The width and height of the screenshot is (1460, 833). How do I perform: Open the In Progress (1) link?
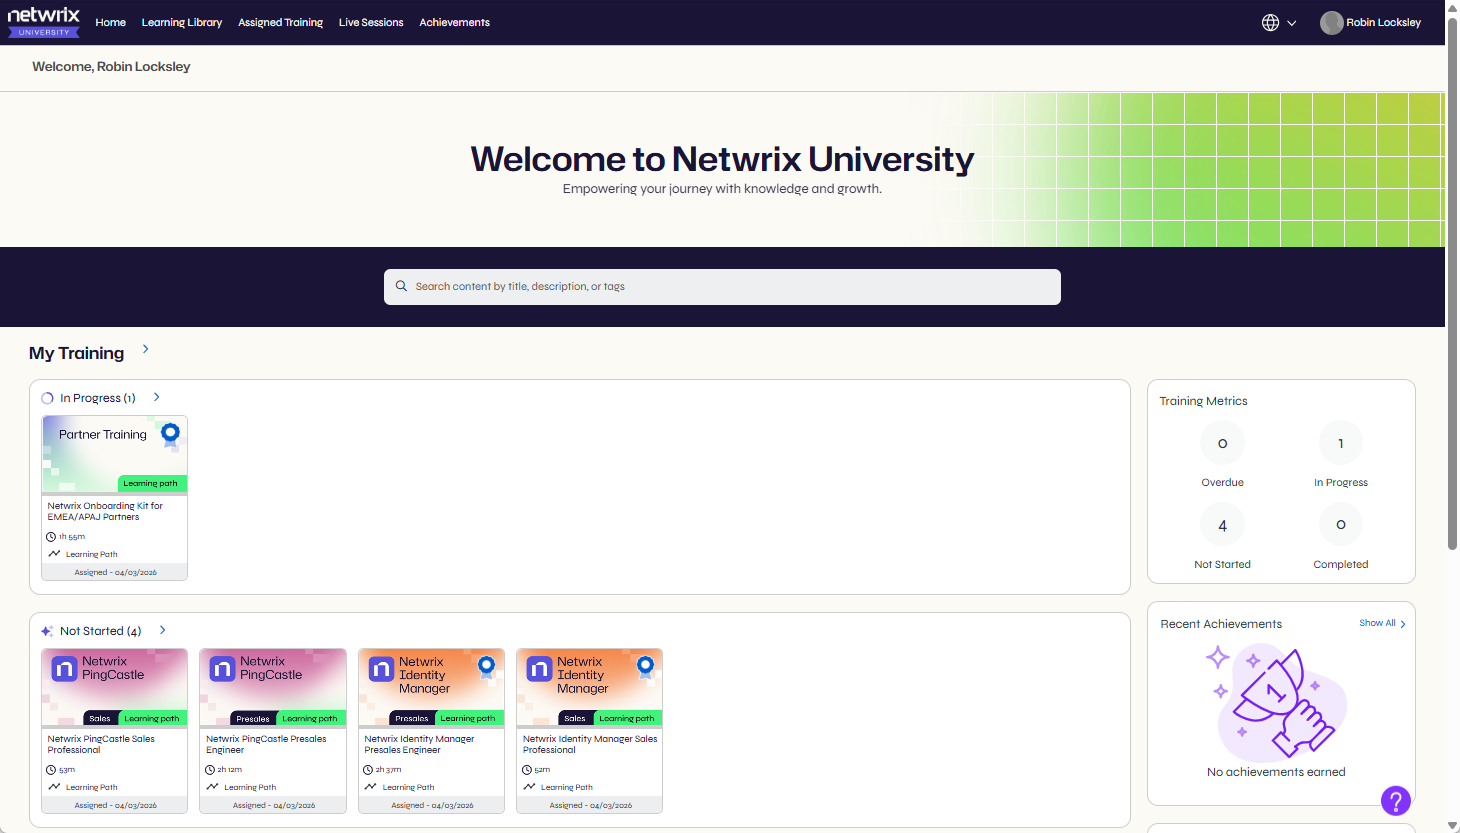pos(97,398)
